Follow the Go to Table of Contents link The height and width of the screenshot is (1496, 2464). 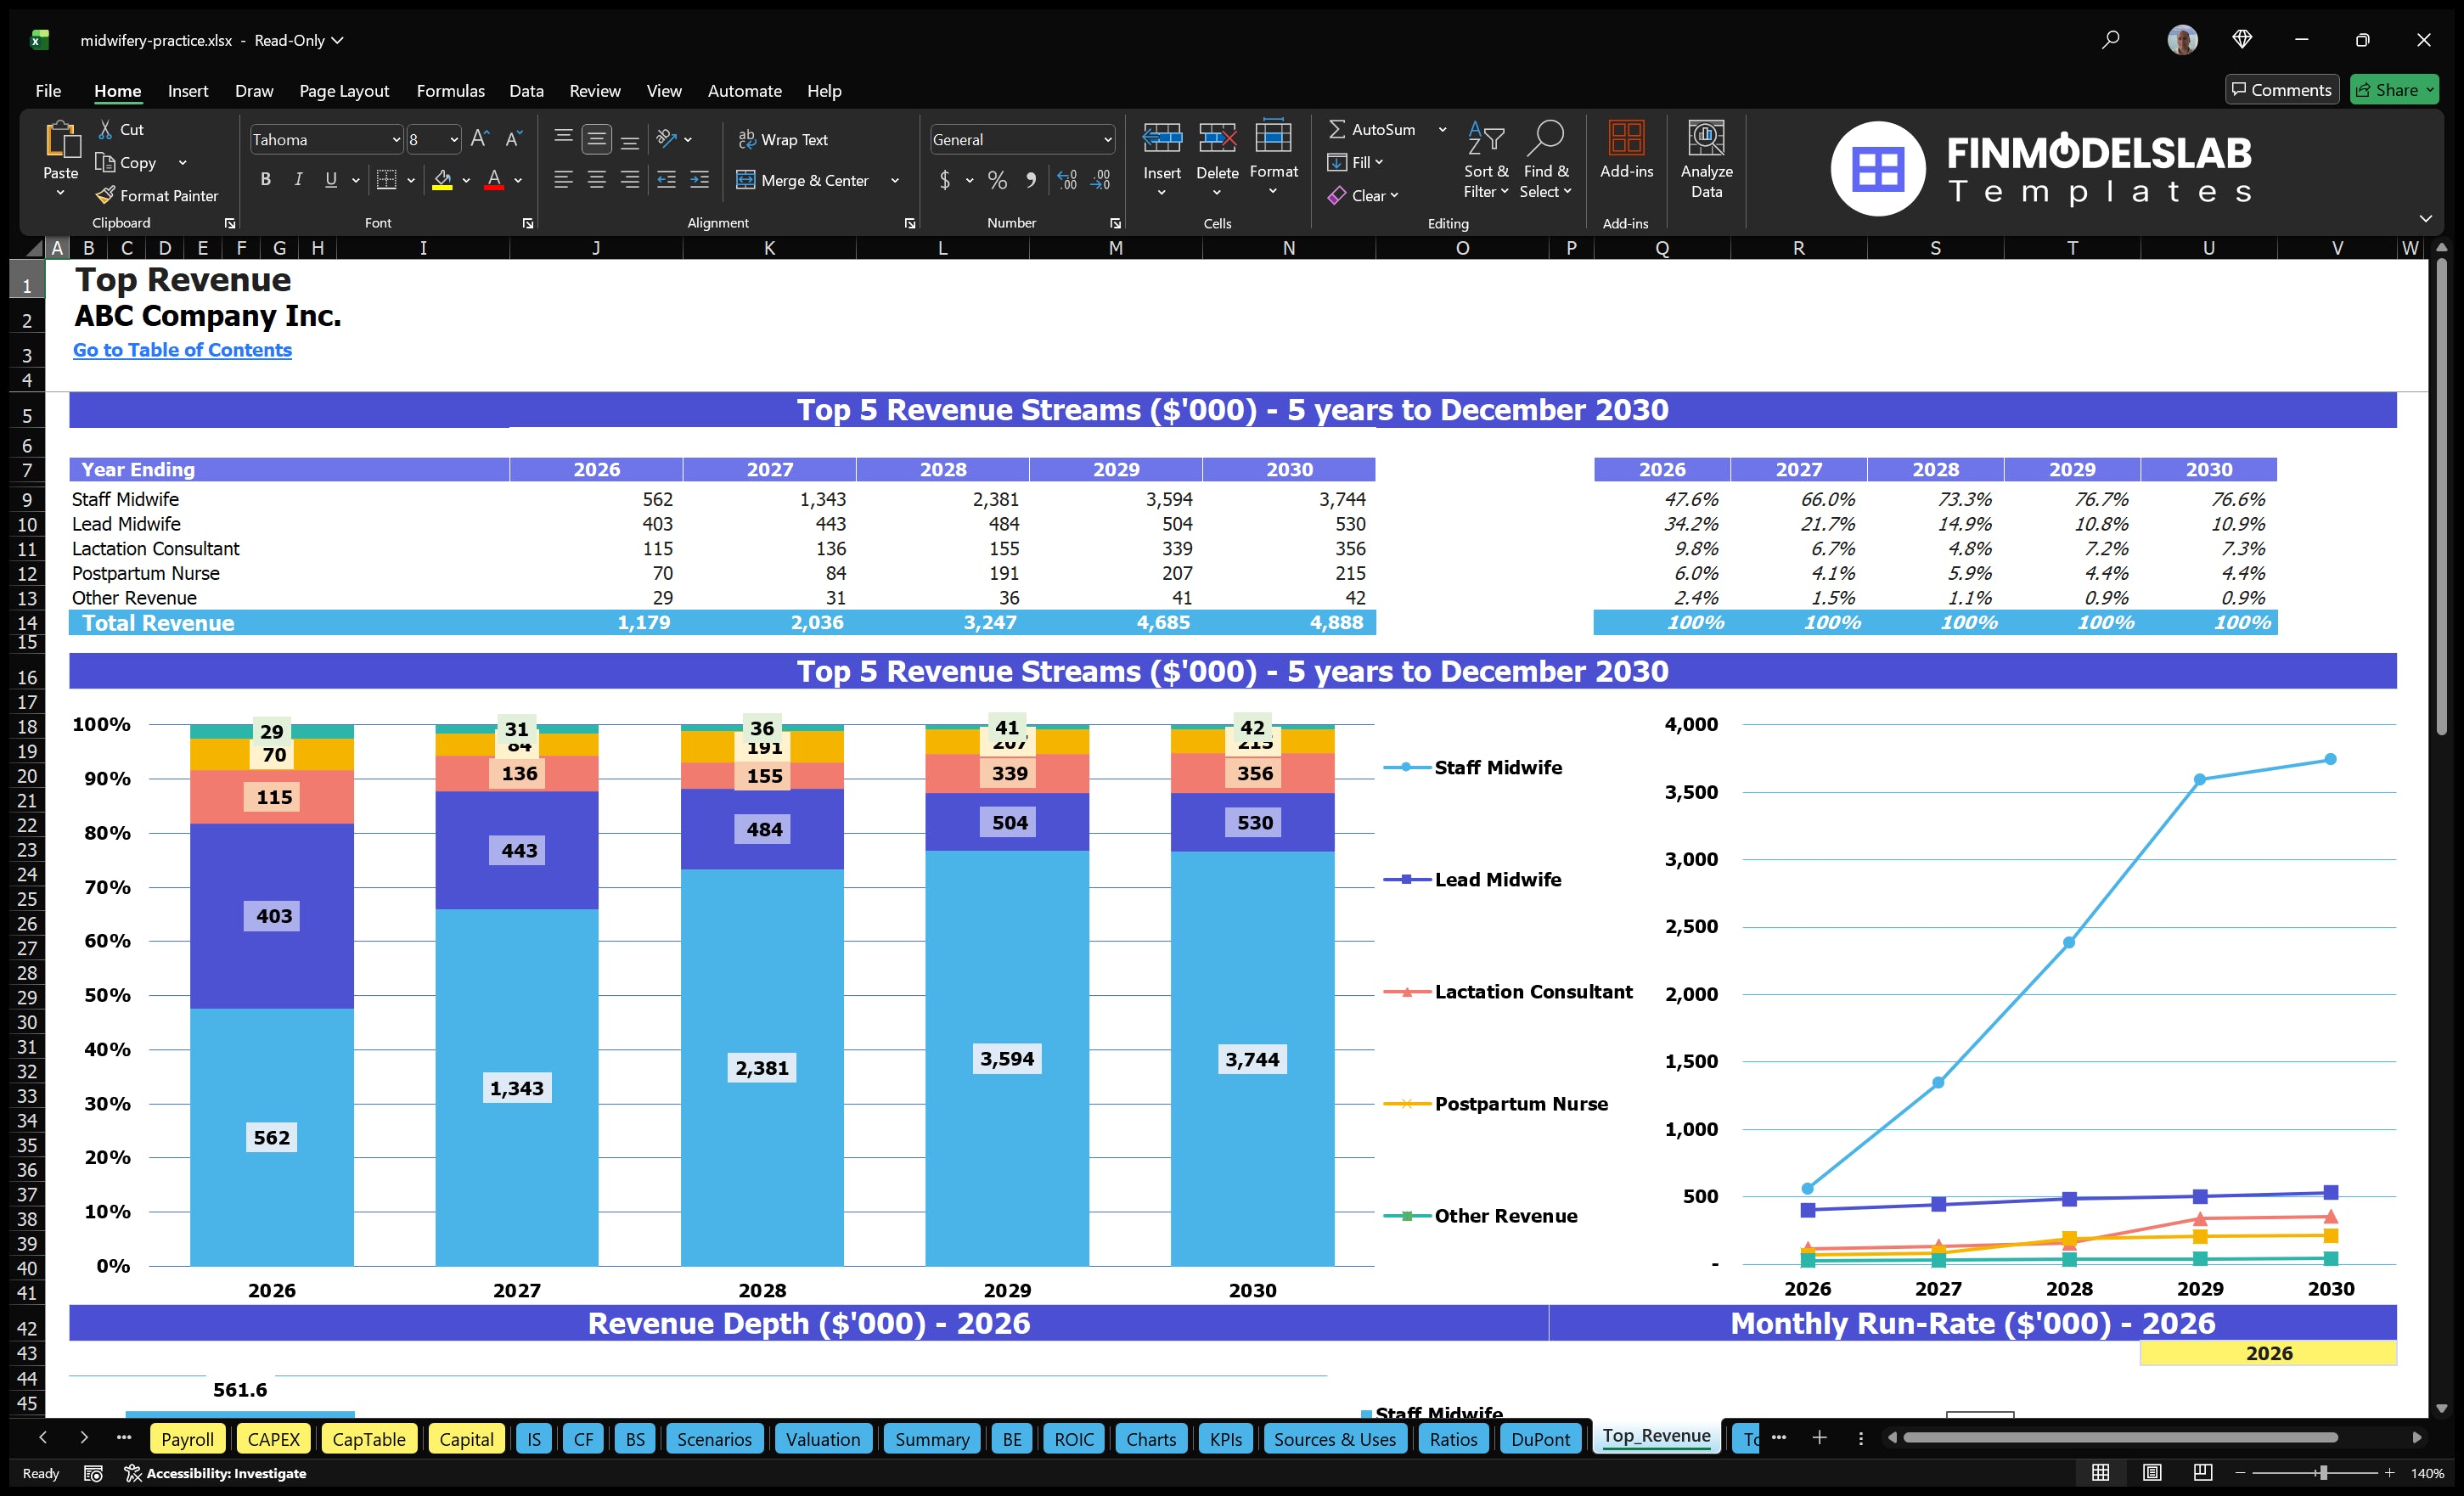click(x=182, y=350)
